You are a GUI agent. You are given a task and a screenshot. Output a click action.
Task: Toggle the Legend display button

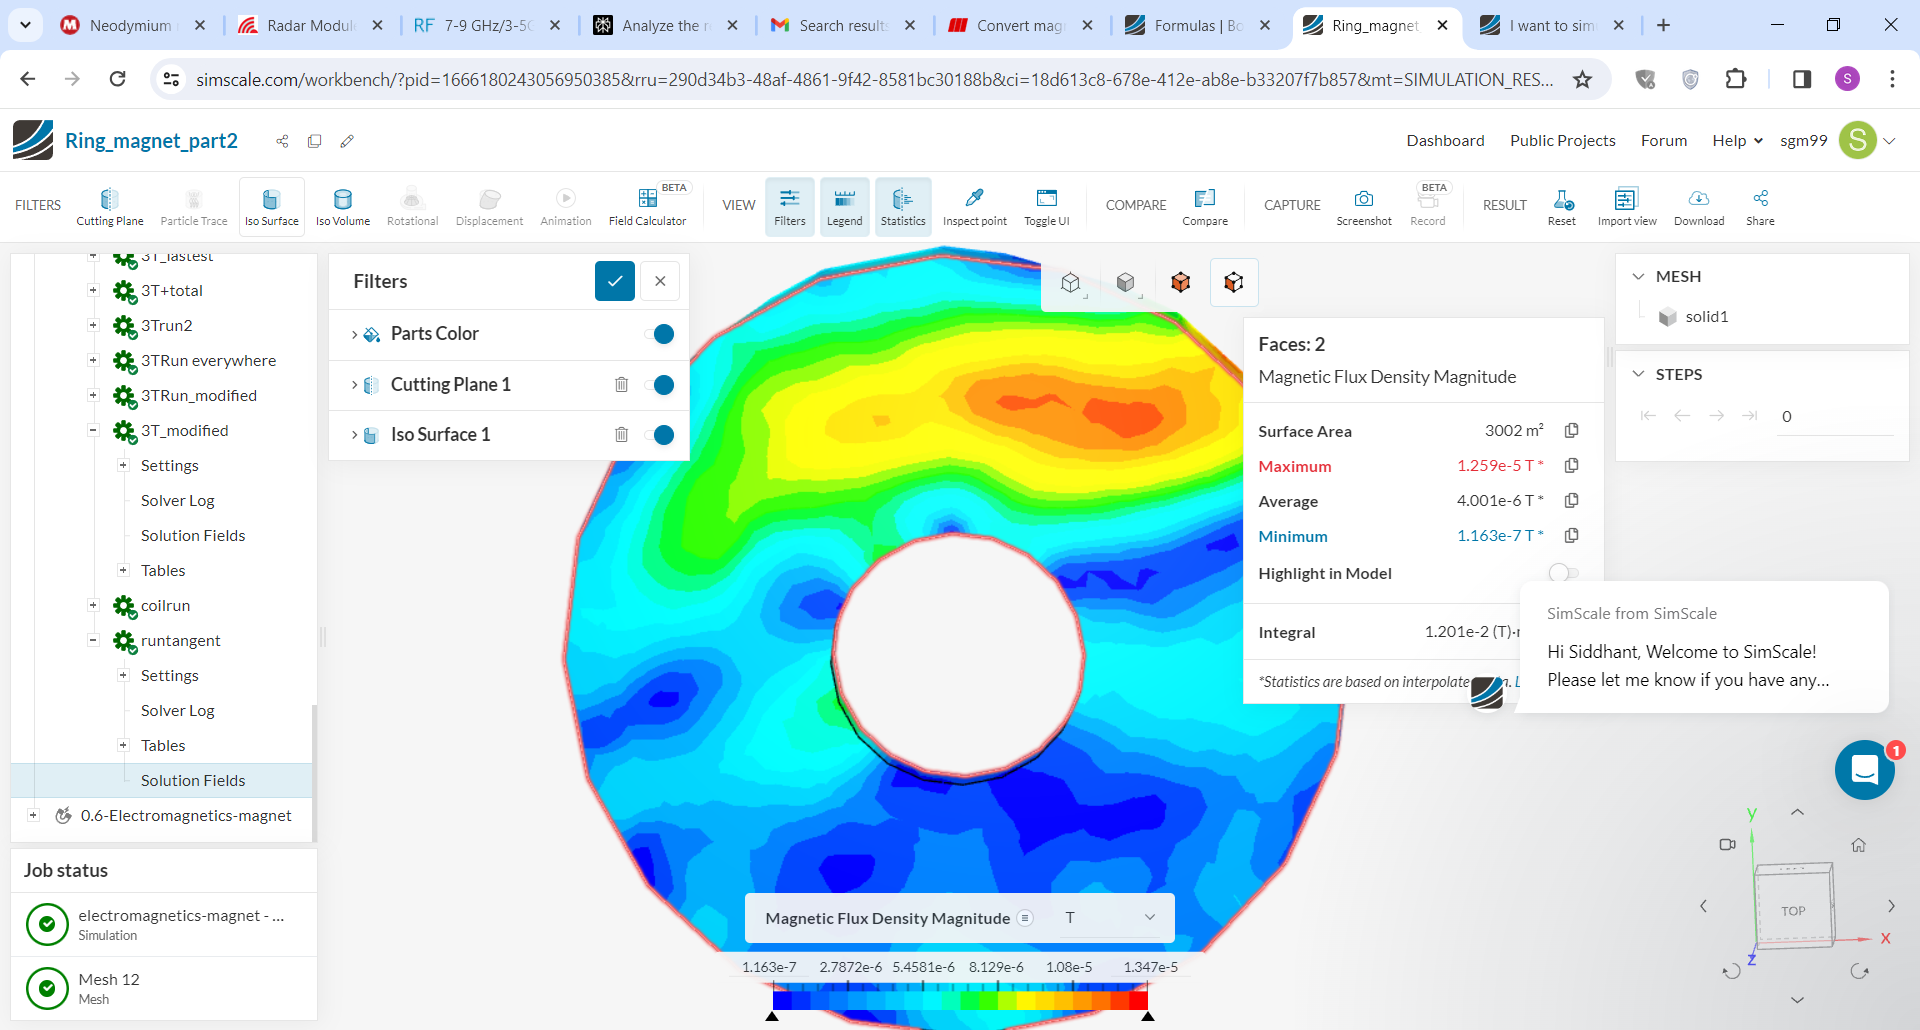[x=844, y=206]
